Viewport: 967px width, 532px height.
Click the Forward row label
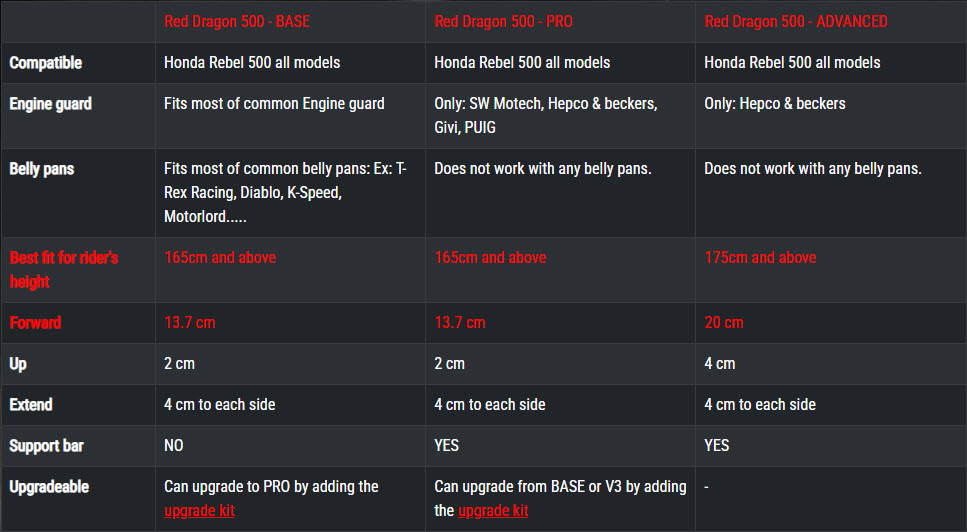[x=35, y=322]
